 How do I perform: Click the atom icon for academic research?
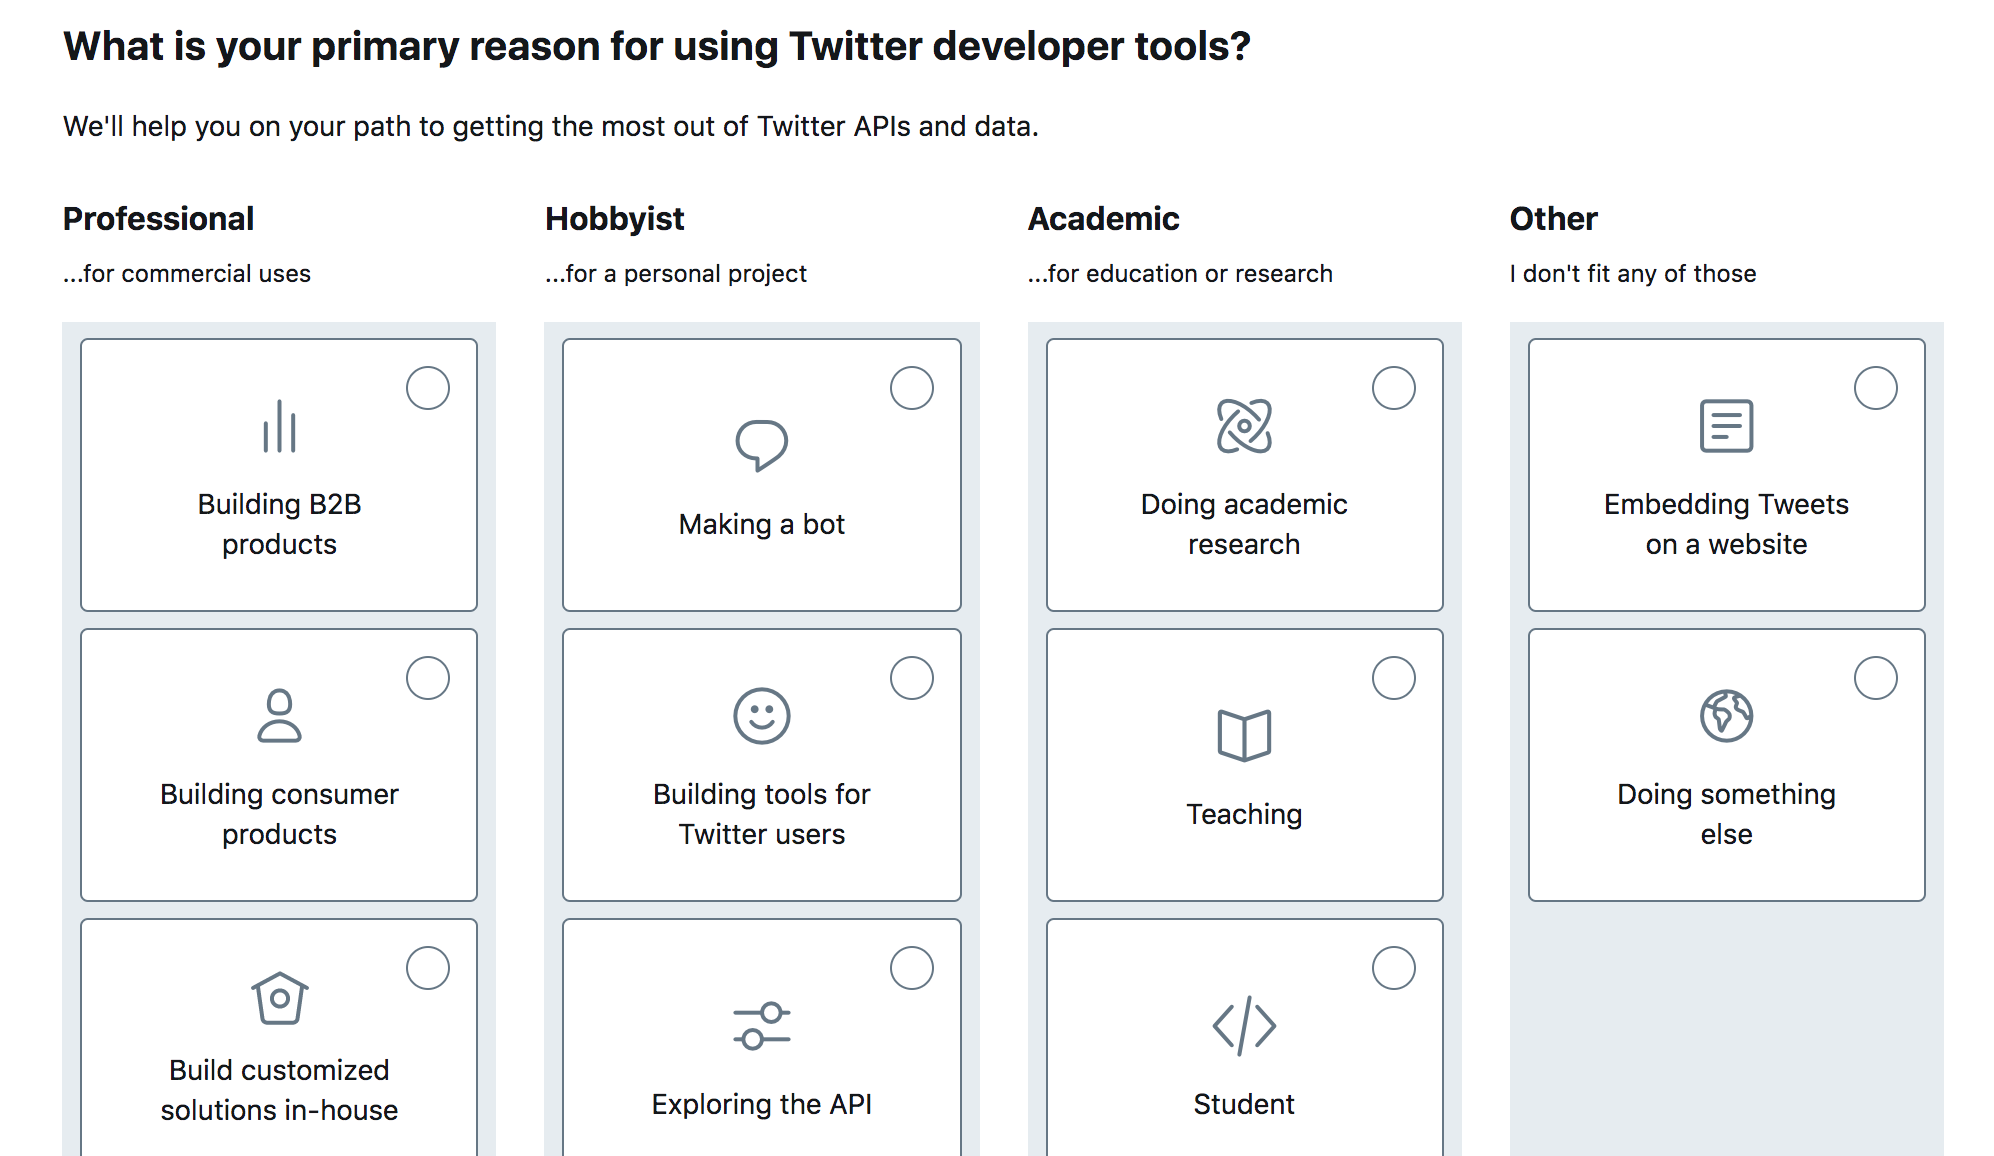1244,426
